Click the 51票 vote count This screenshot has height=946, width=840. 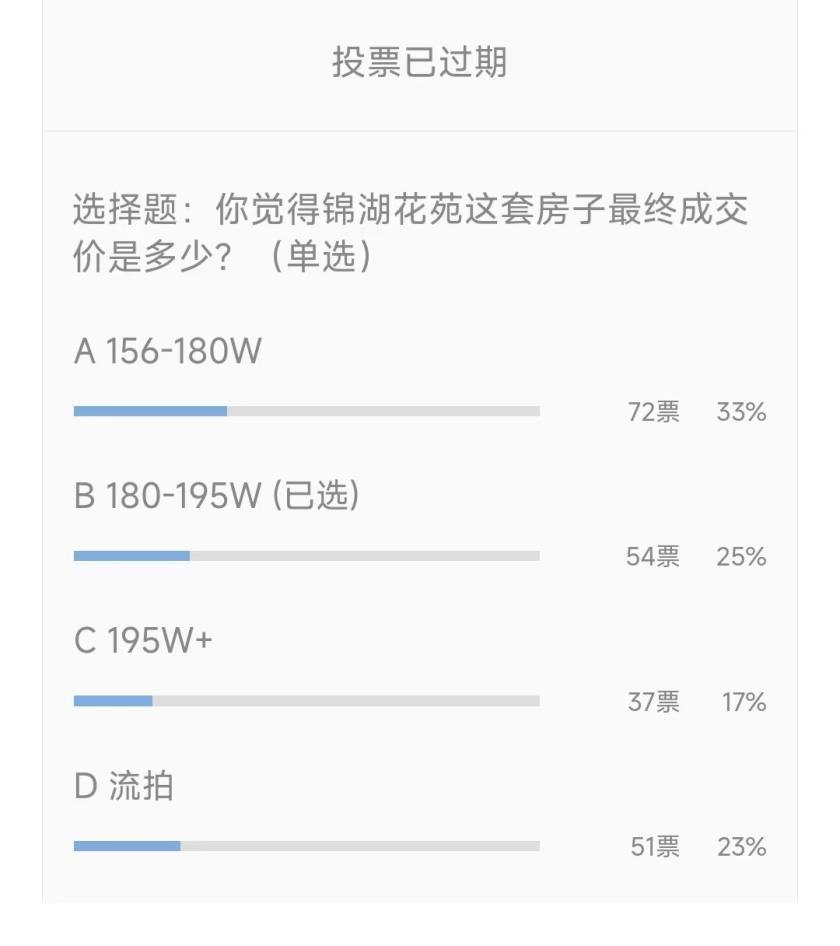click(x=655, y=846)
